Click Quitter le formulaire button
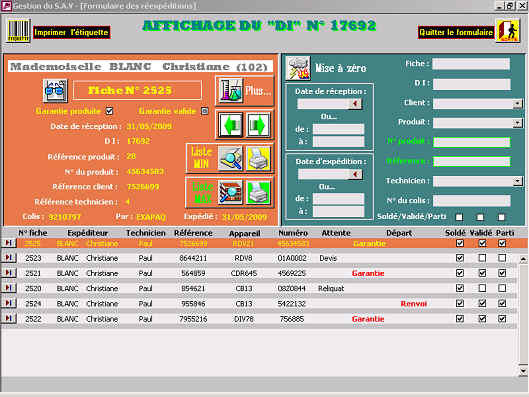 coord(456,32)
